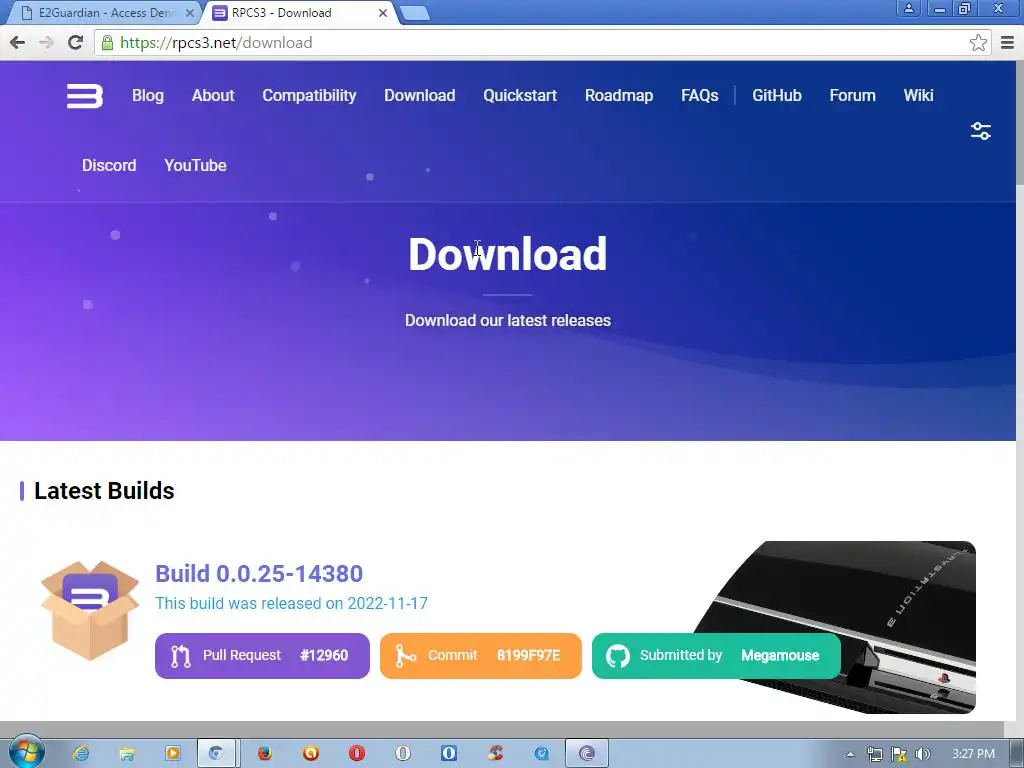Click the pull request icon in the purple button
1024x768 pixels.
(181, 656)
